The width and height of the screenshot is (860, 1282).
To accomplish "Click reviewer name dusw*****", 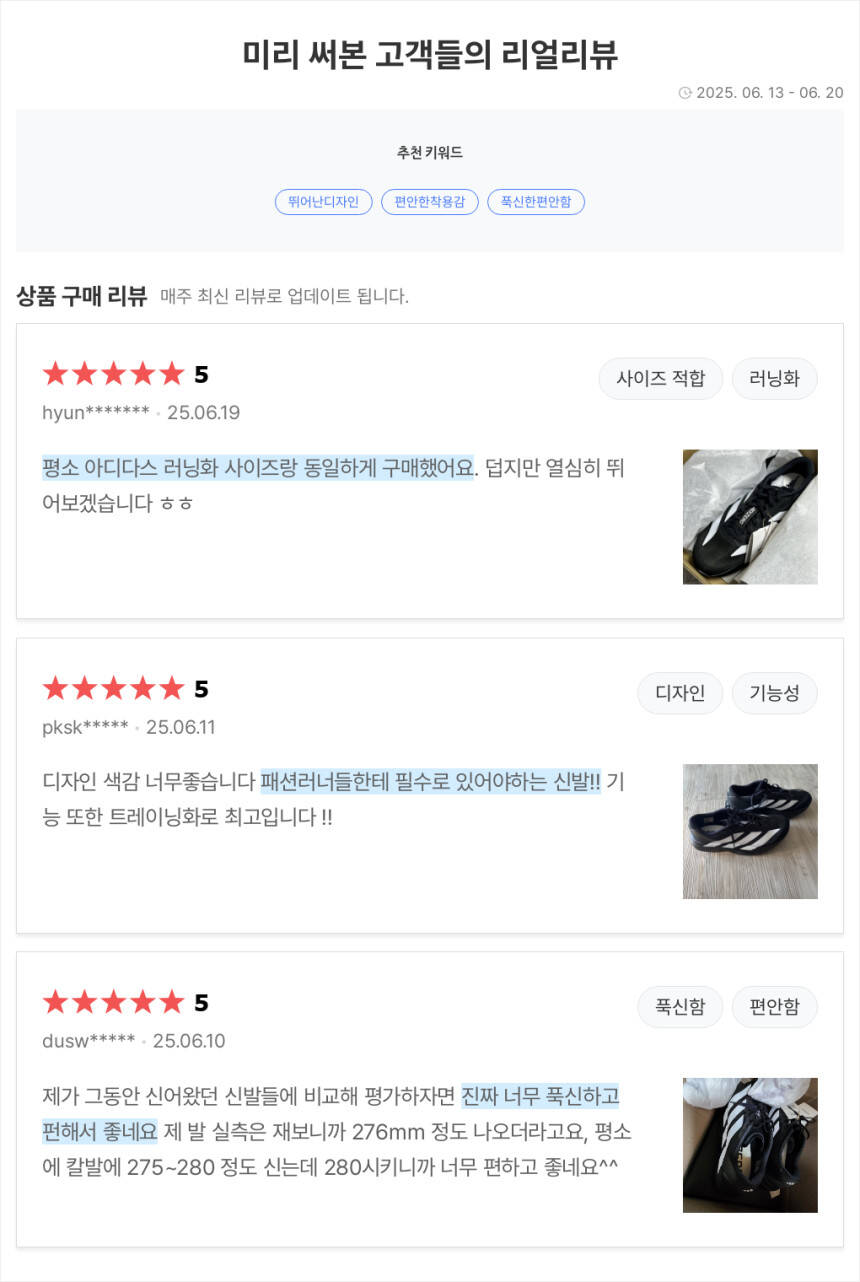I will pyautogui.click(x=88, y=1041).
